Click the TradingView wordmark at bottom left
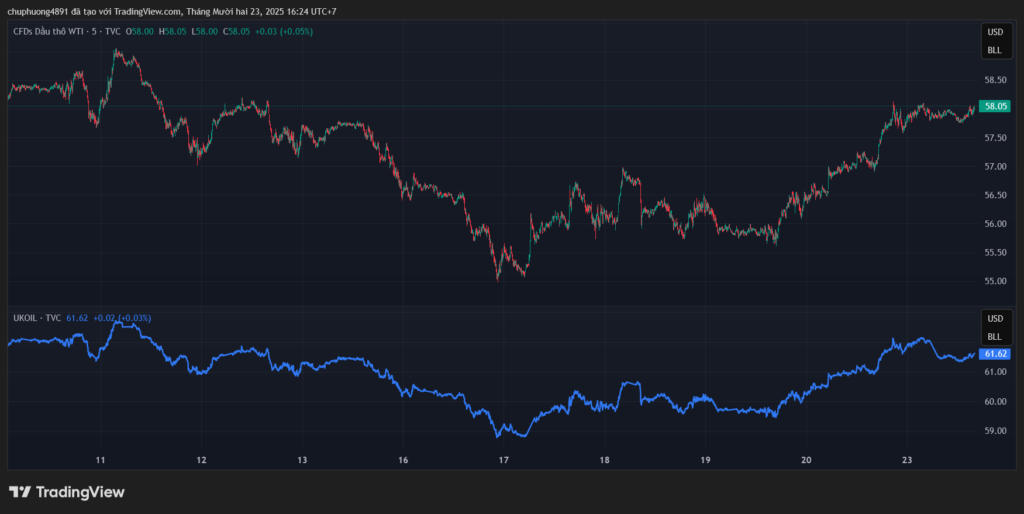The height and width of the screenshot is (514, 1024). 80,492
